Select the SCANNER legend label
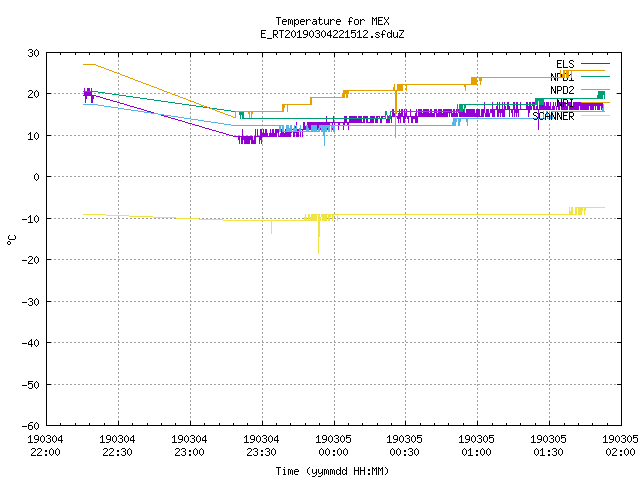640x480 pixels. (553, 116)
